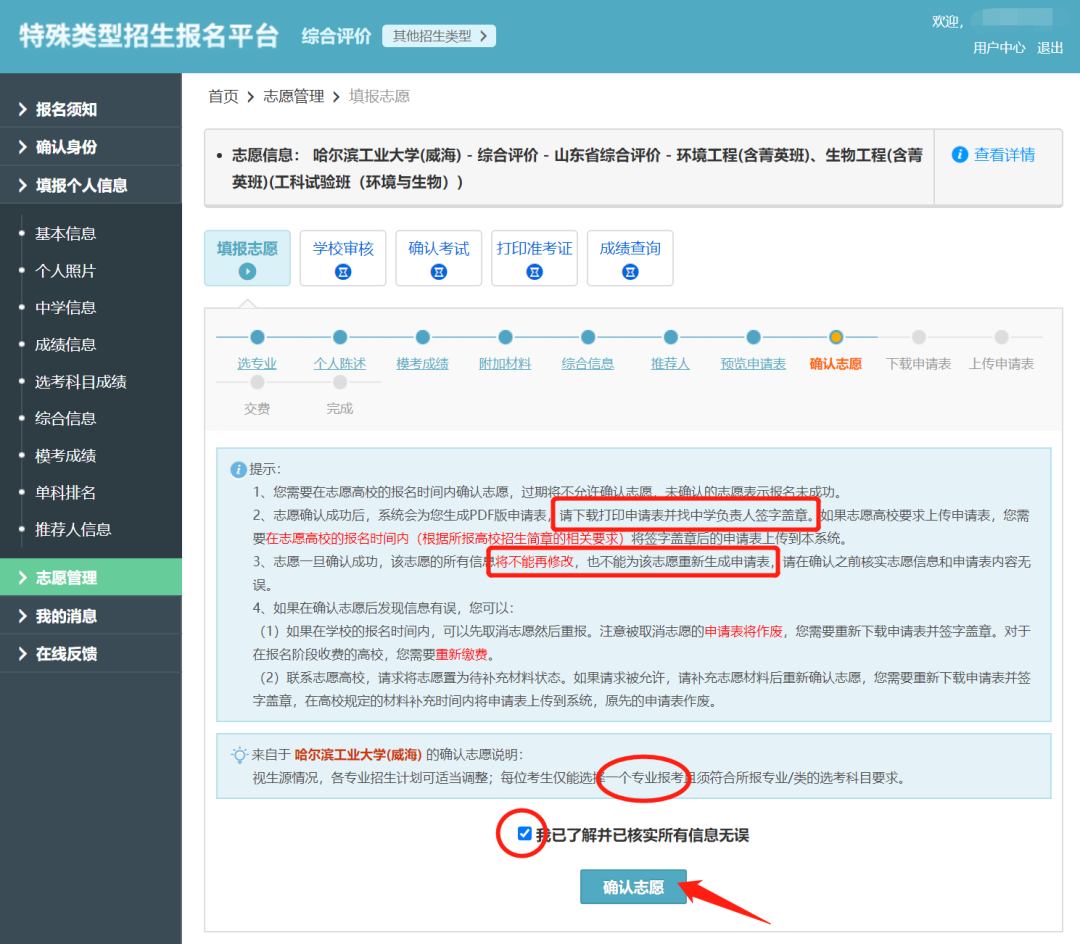Go to the 推荐人 step link
The image size is (1080, 944).
coord(670,364)
